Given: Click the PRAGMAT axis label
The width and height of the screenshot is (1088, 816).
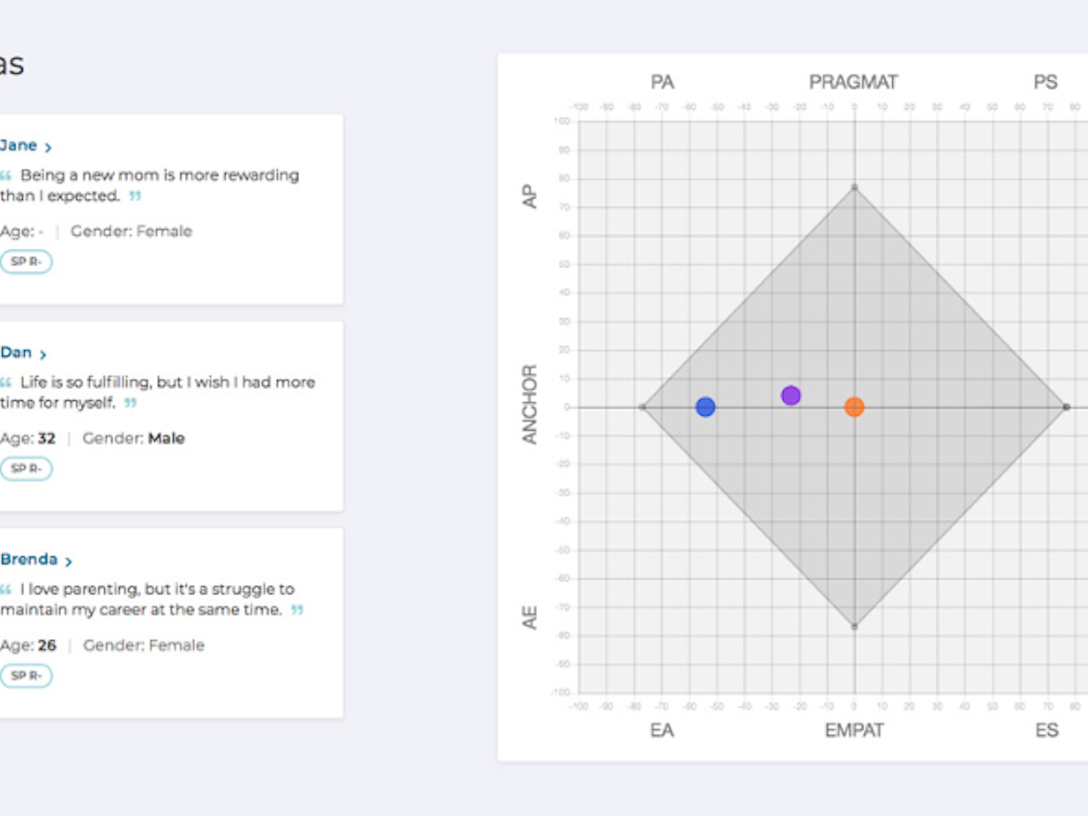Looking at the screenshot, I should coord(853,82).
